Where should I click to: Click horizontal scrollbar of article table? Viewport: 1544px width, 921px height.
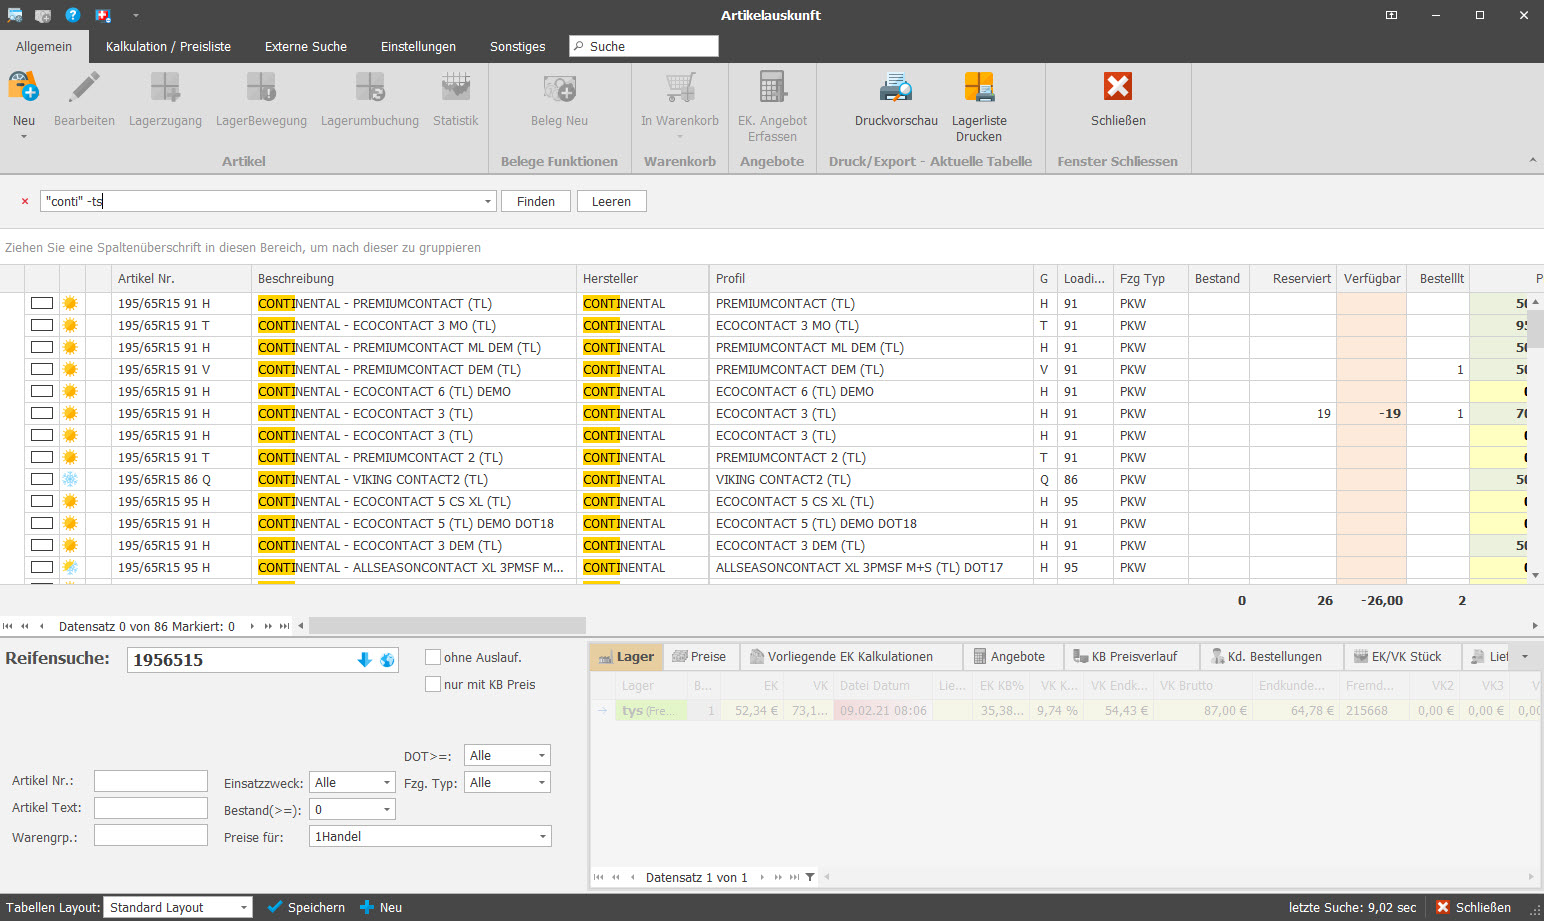point(447,626)
